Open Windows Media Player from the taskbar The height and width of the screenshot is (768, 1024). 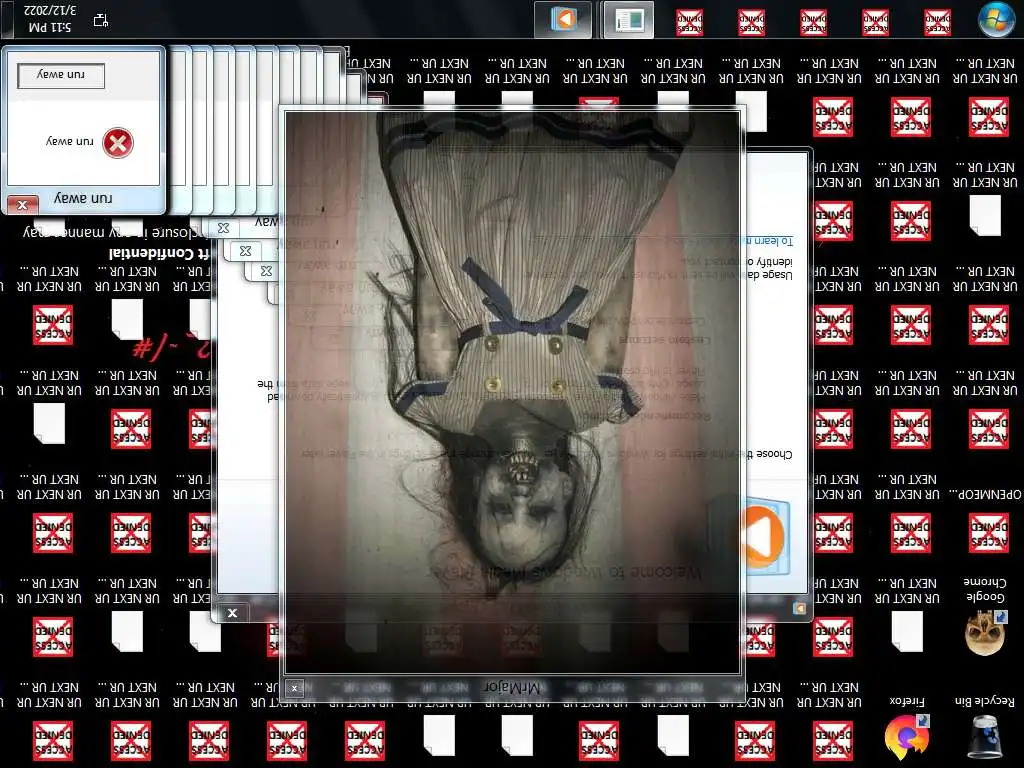click(563, 20)
